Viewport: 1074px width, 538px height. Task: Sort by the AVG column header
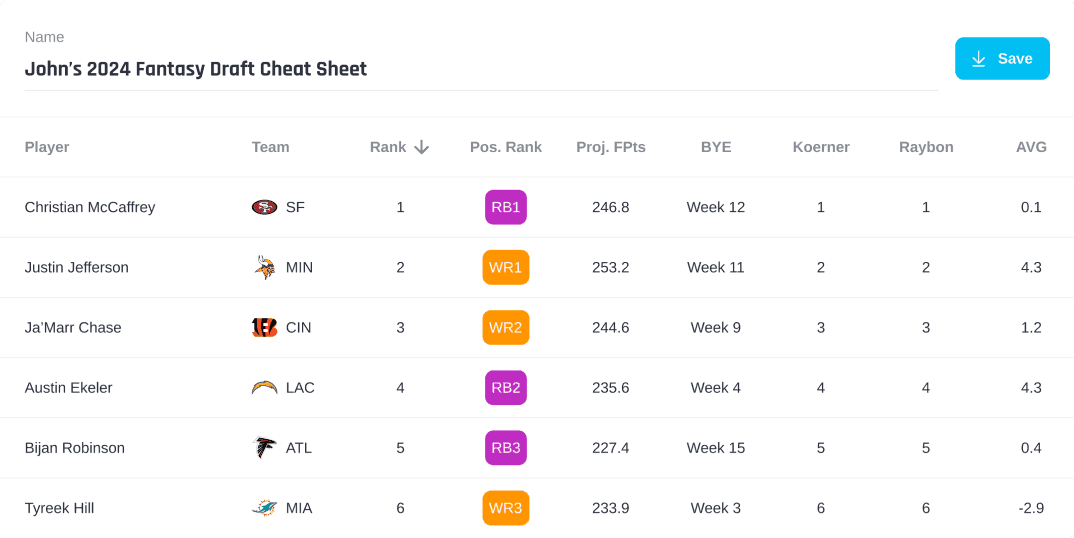tap(1031, 147)
